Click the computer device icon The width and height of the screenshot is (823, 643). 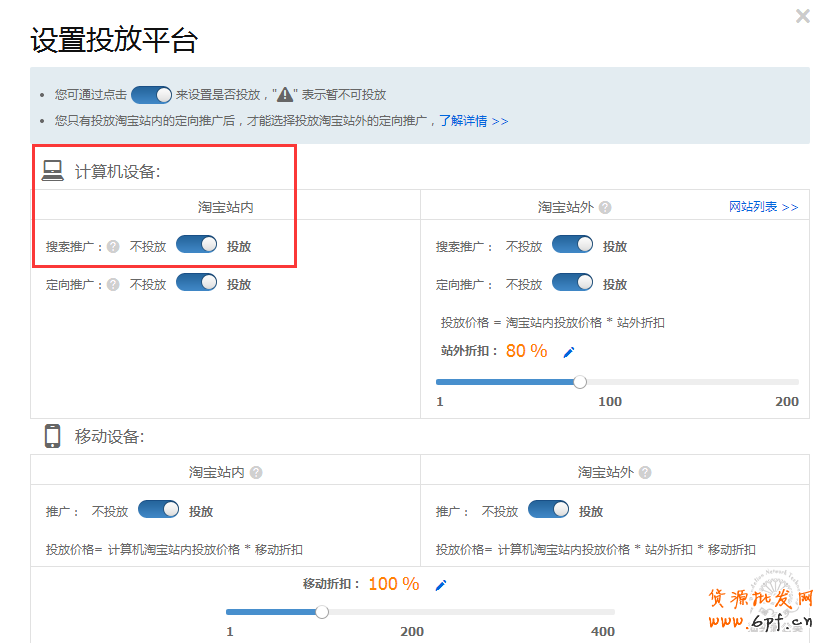[52, 171]
